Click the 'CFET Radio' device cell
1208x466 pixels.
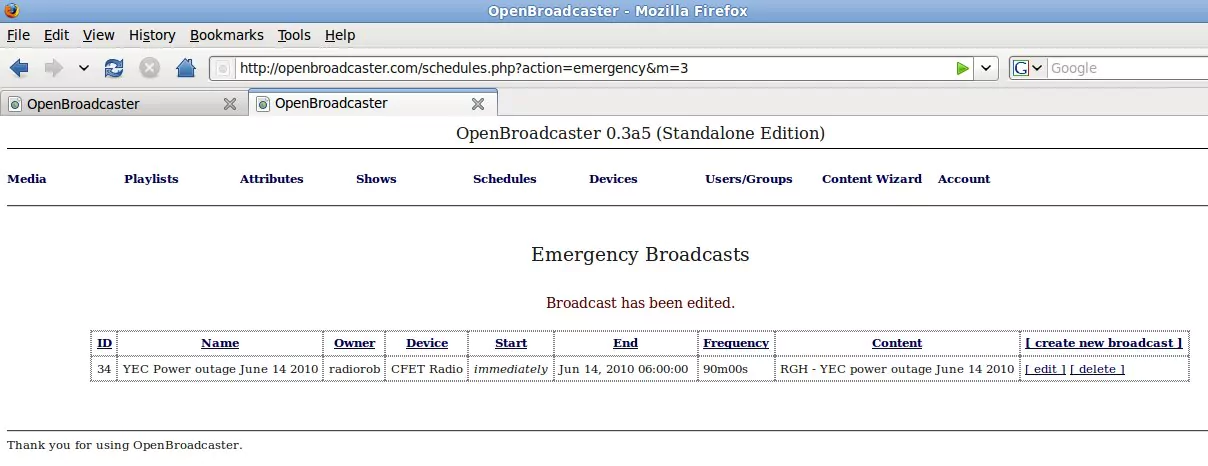[427, 369]
